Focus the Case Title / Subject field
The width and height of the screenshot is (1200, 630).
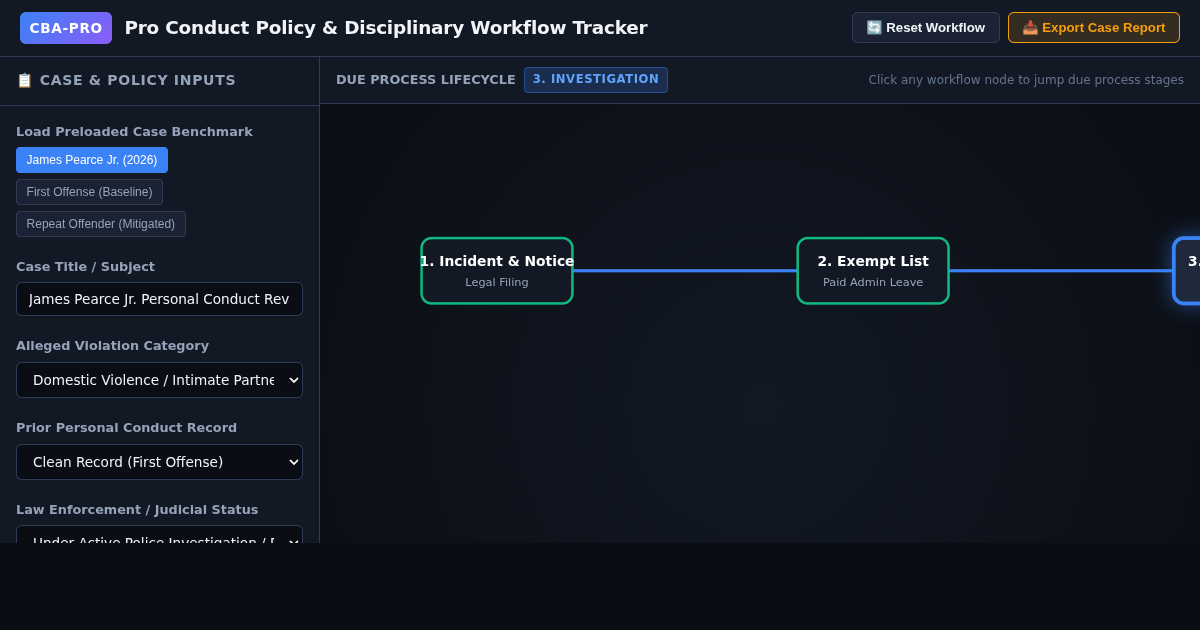(x=159, y=299)
